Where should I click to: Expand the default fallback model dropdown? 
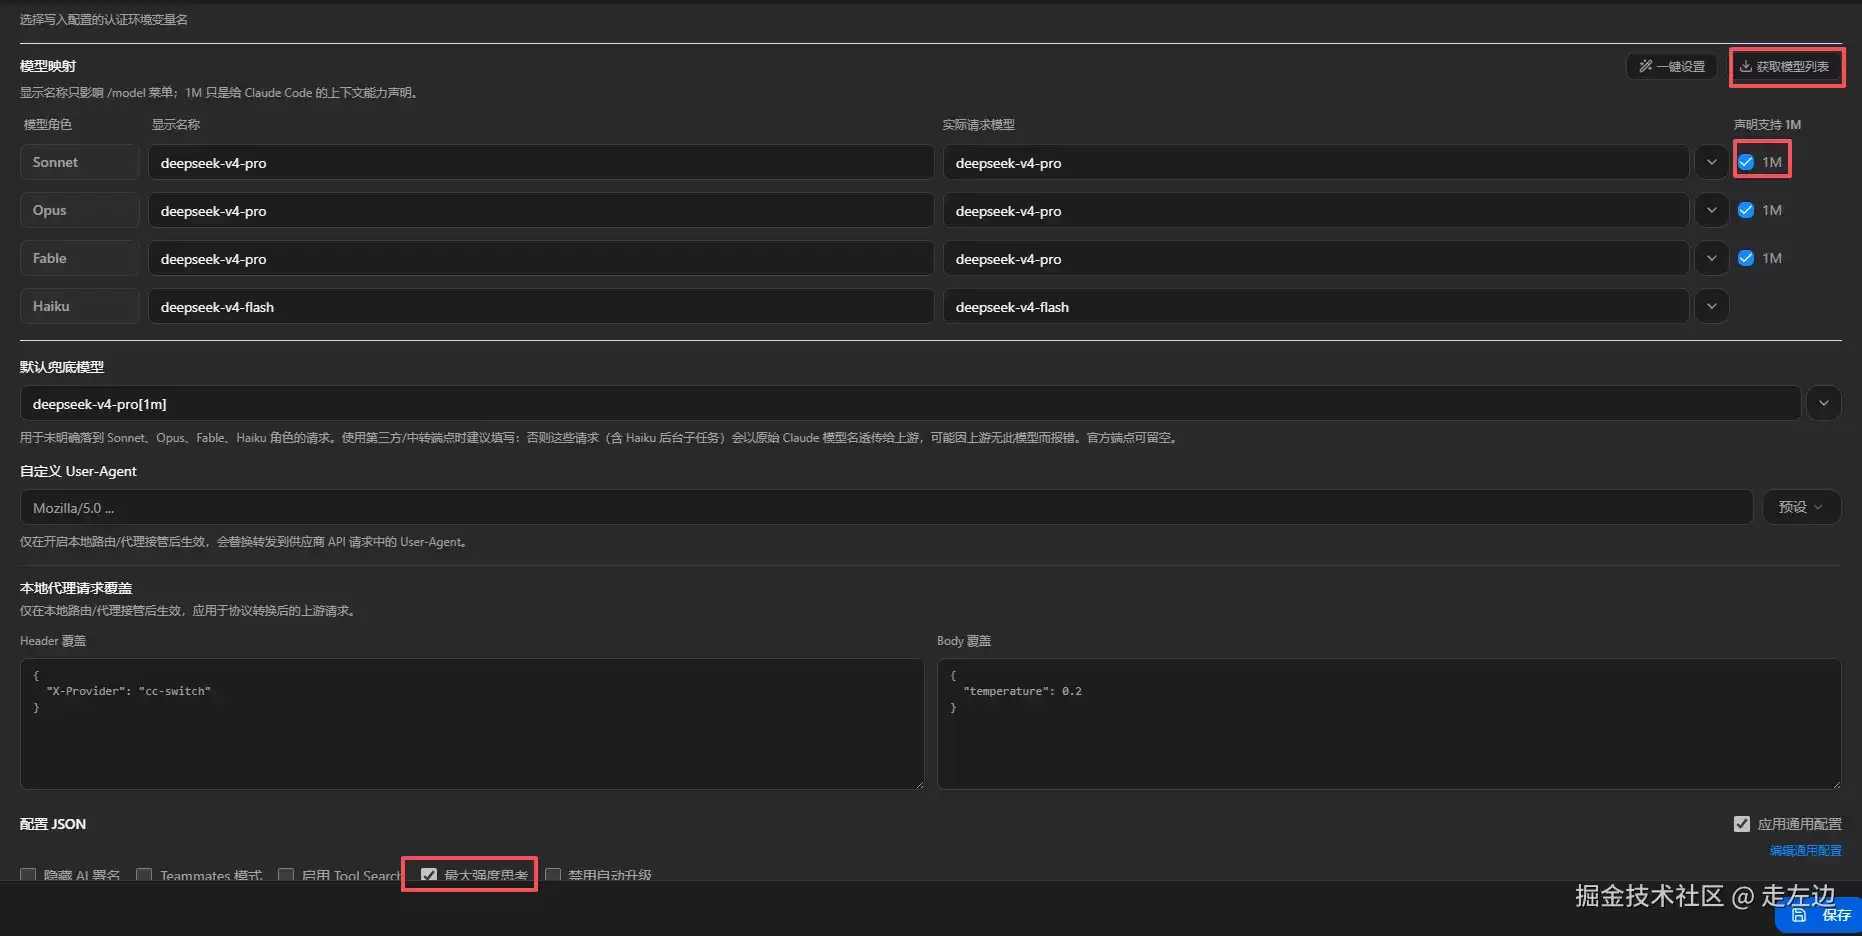click(x=1823, y=403)
